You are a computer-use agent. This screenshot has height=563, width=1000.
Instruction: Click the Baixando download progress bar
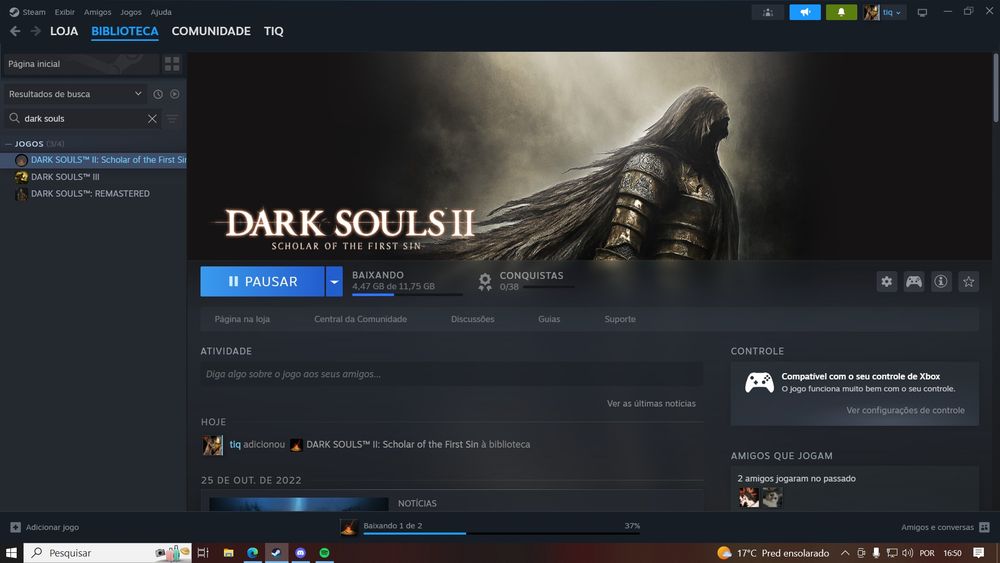click(x=408, y=295)
